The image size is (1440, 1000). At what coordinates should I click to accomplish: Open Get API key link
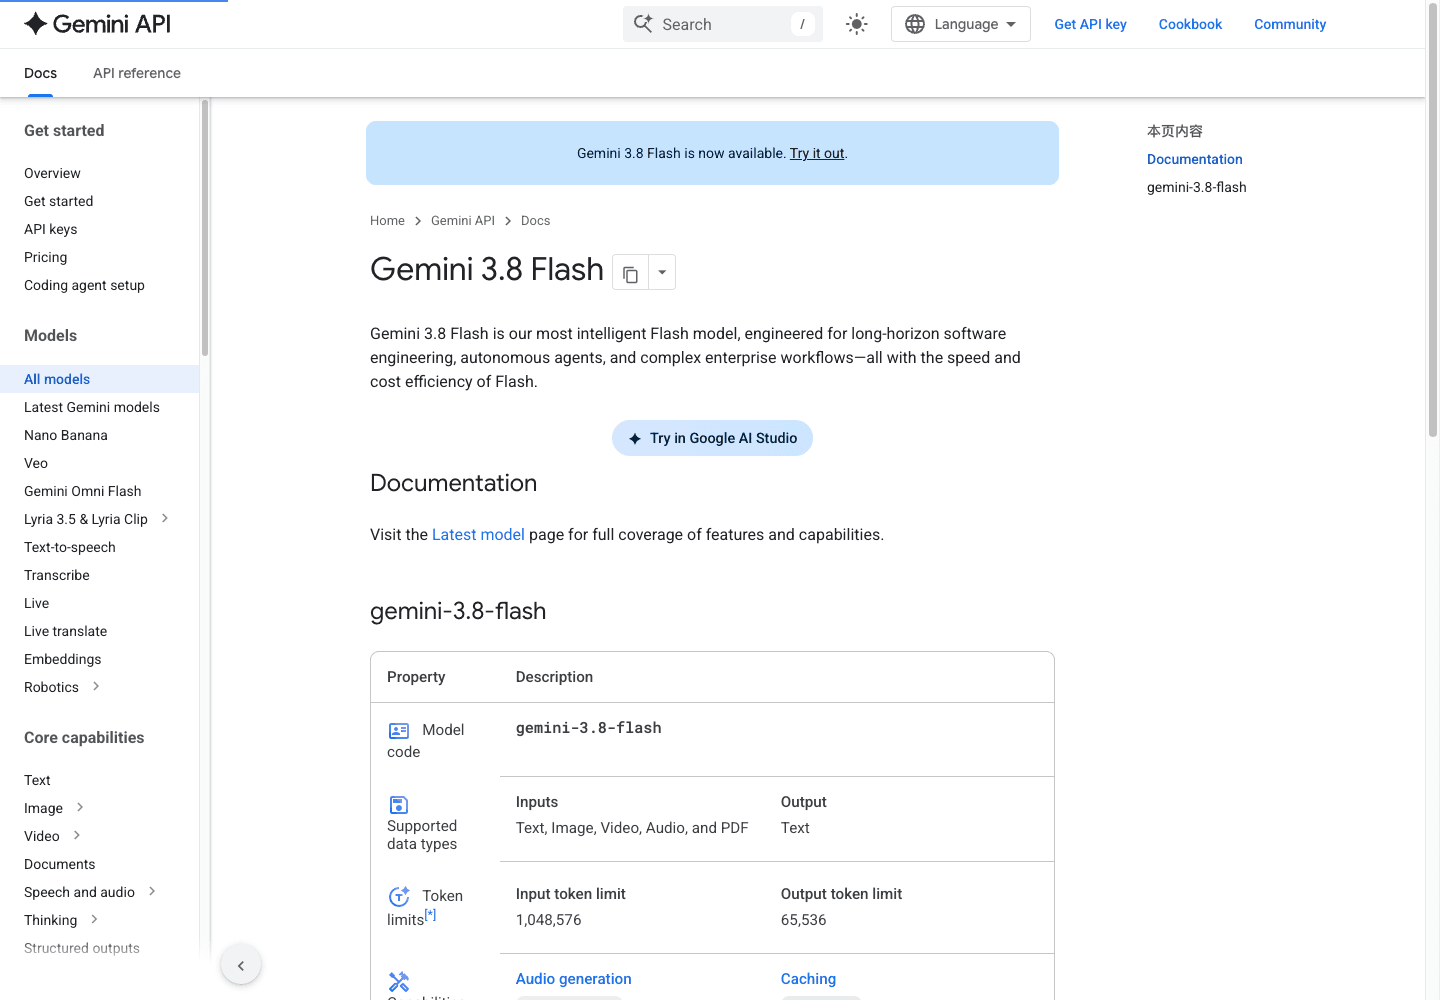1090,24
